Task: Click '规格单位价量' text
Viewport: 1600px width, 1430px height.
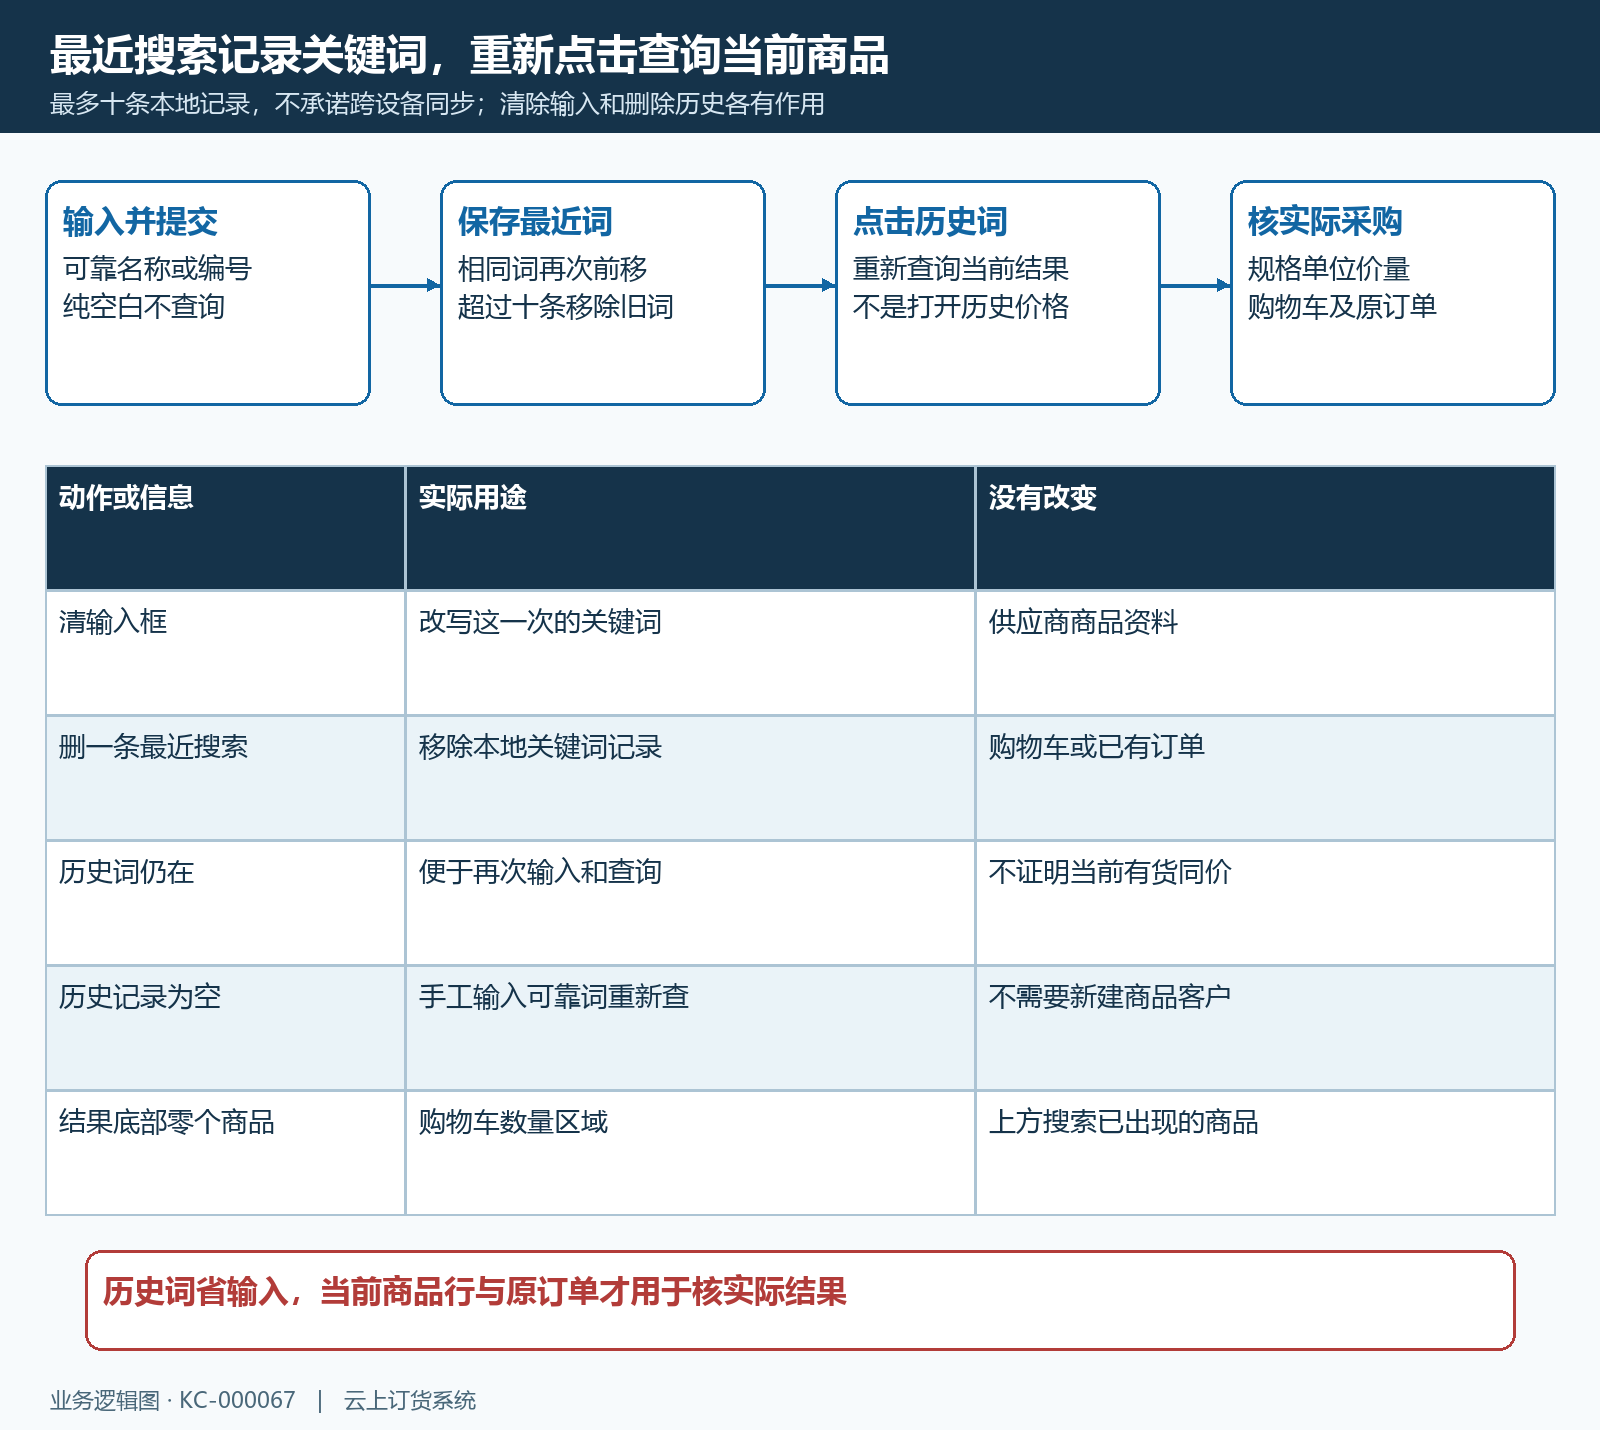Action: tap(1328, 269)
